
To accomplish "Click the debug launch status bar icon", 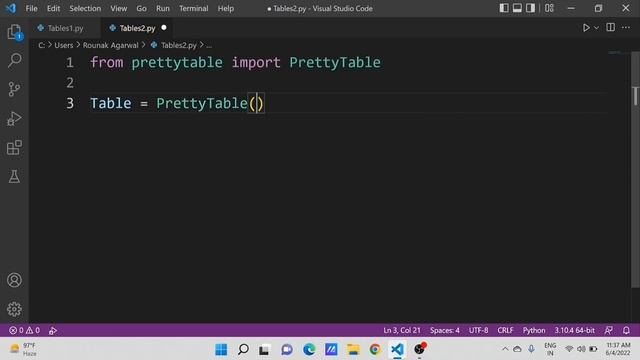I will pos(53,330).
